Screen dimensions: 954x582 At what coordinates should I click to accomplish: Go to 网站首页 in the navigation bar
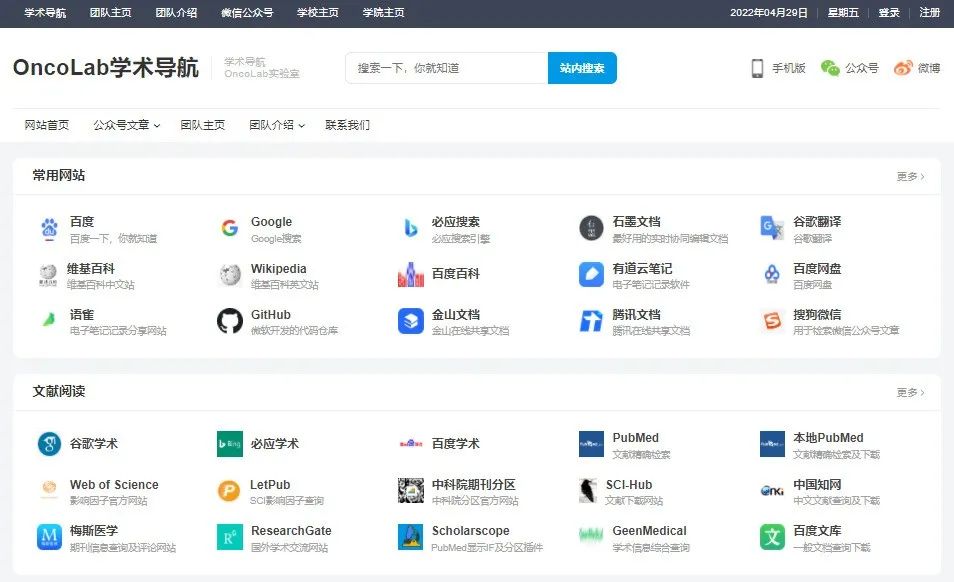47,125
